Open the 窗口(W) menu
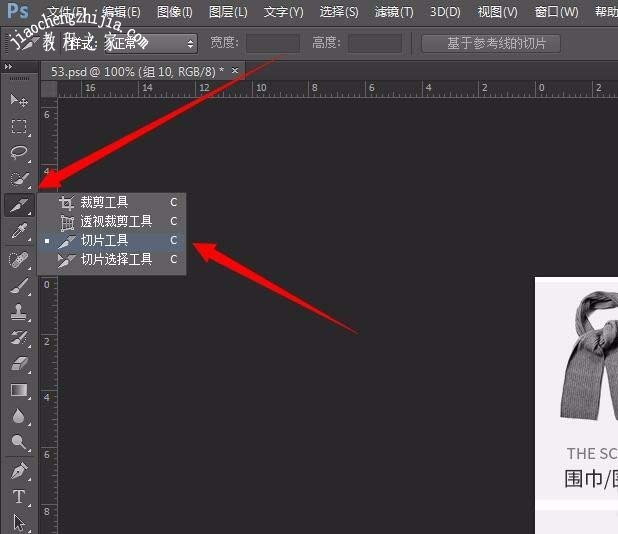The image size is (618, 534). [x=557, y=12]
